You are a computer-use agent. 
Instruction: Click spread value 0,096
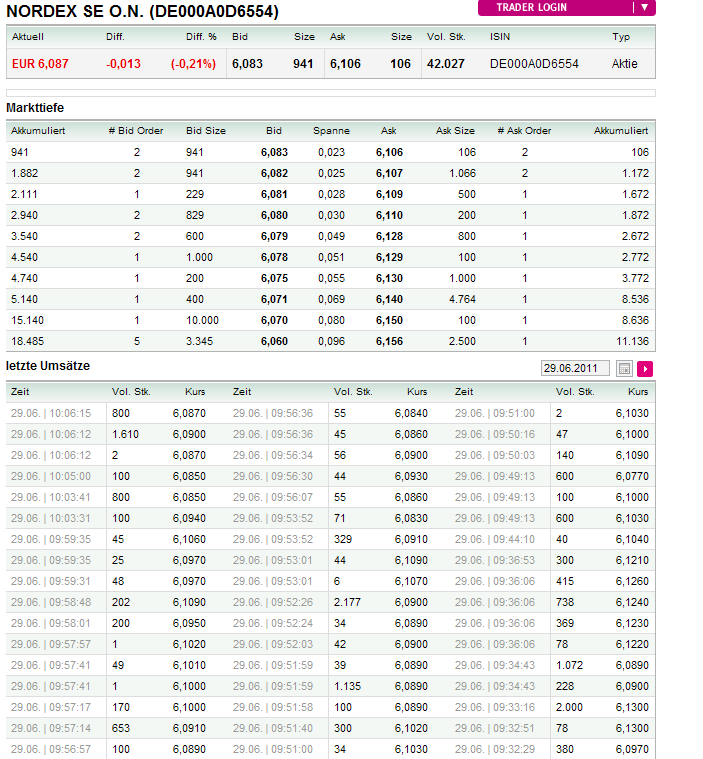pyautogui.click(x=331, y=341)
